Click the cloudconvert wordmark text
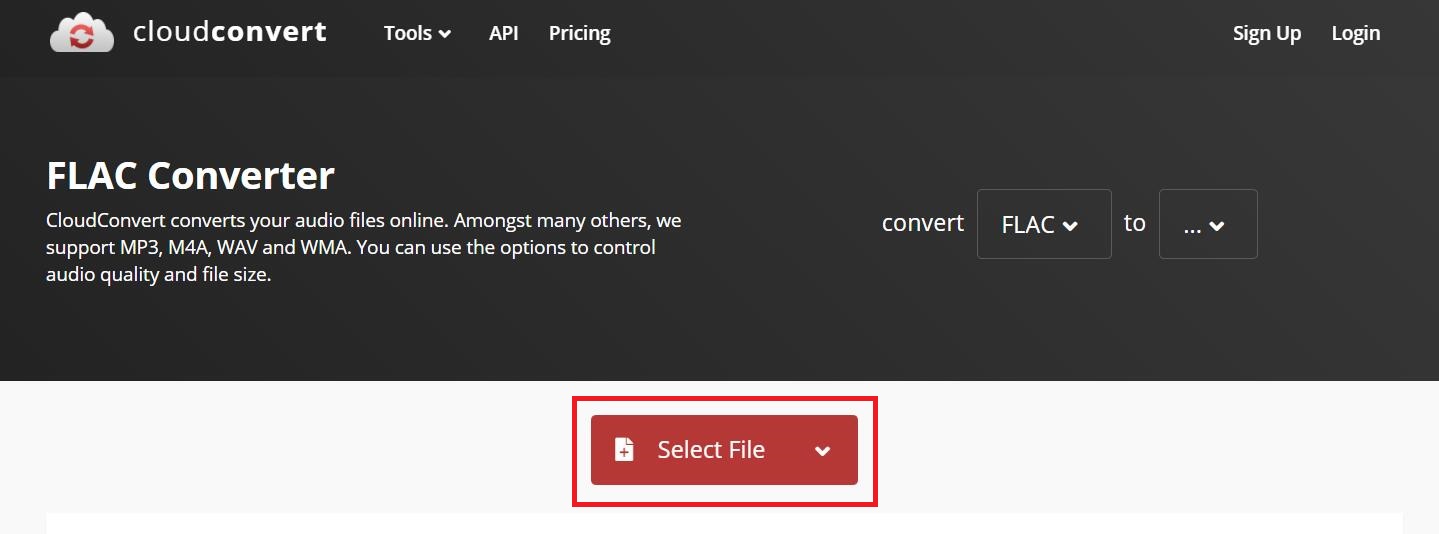1439x534 pixels. pyautogui.click(x=229, y=32)
